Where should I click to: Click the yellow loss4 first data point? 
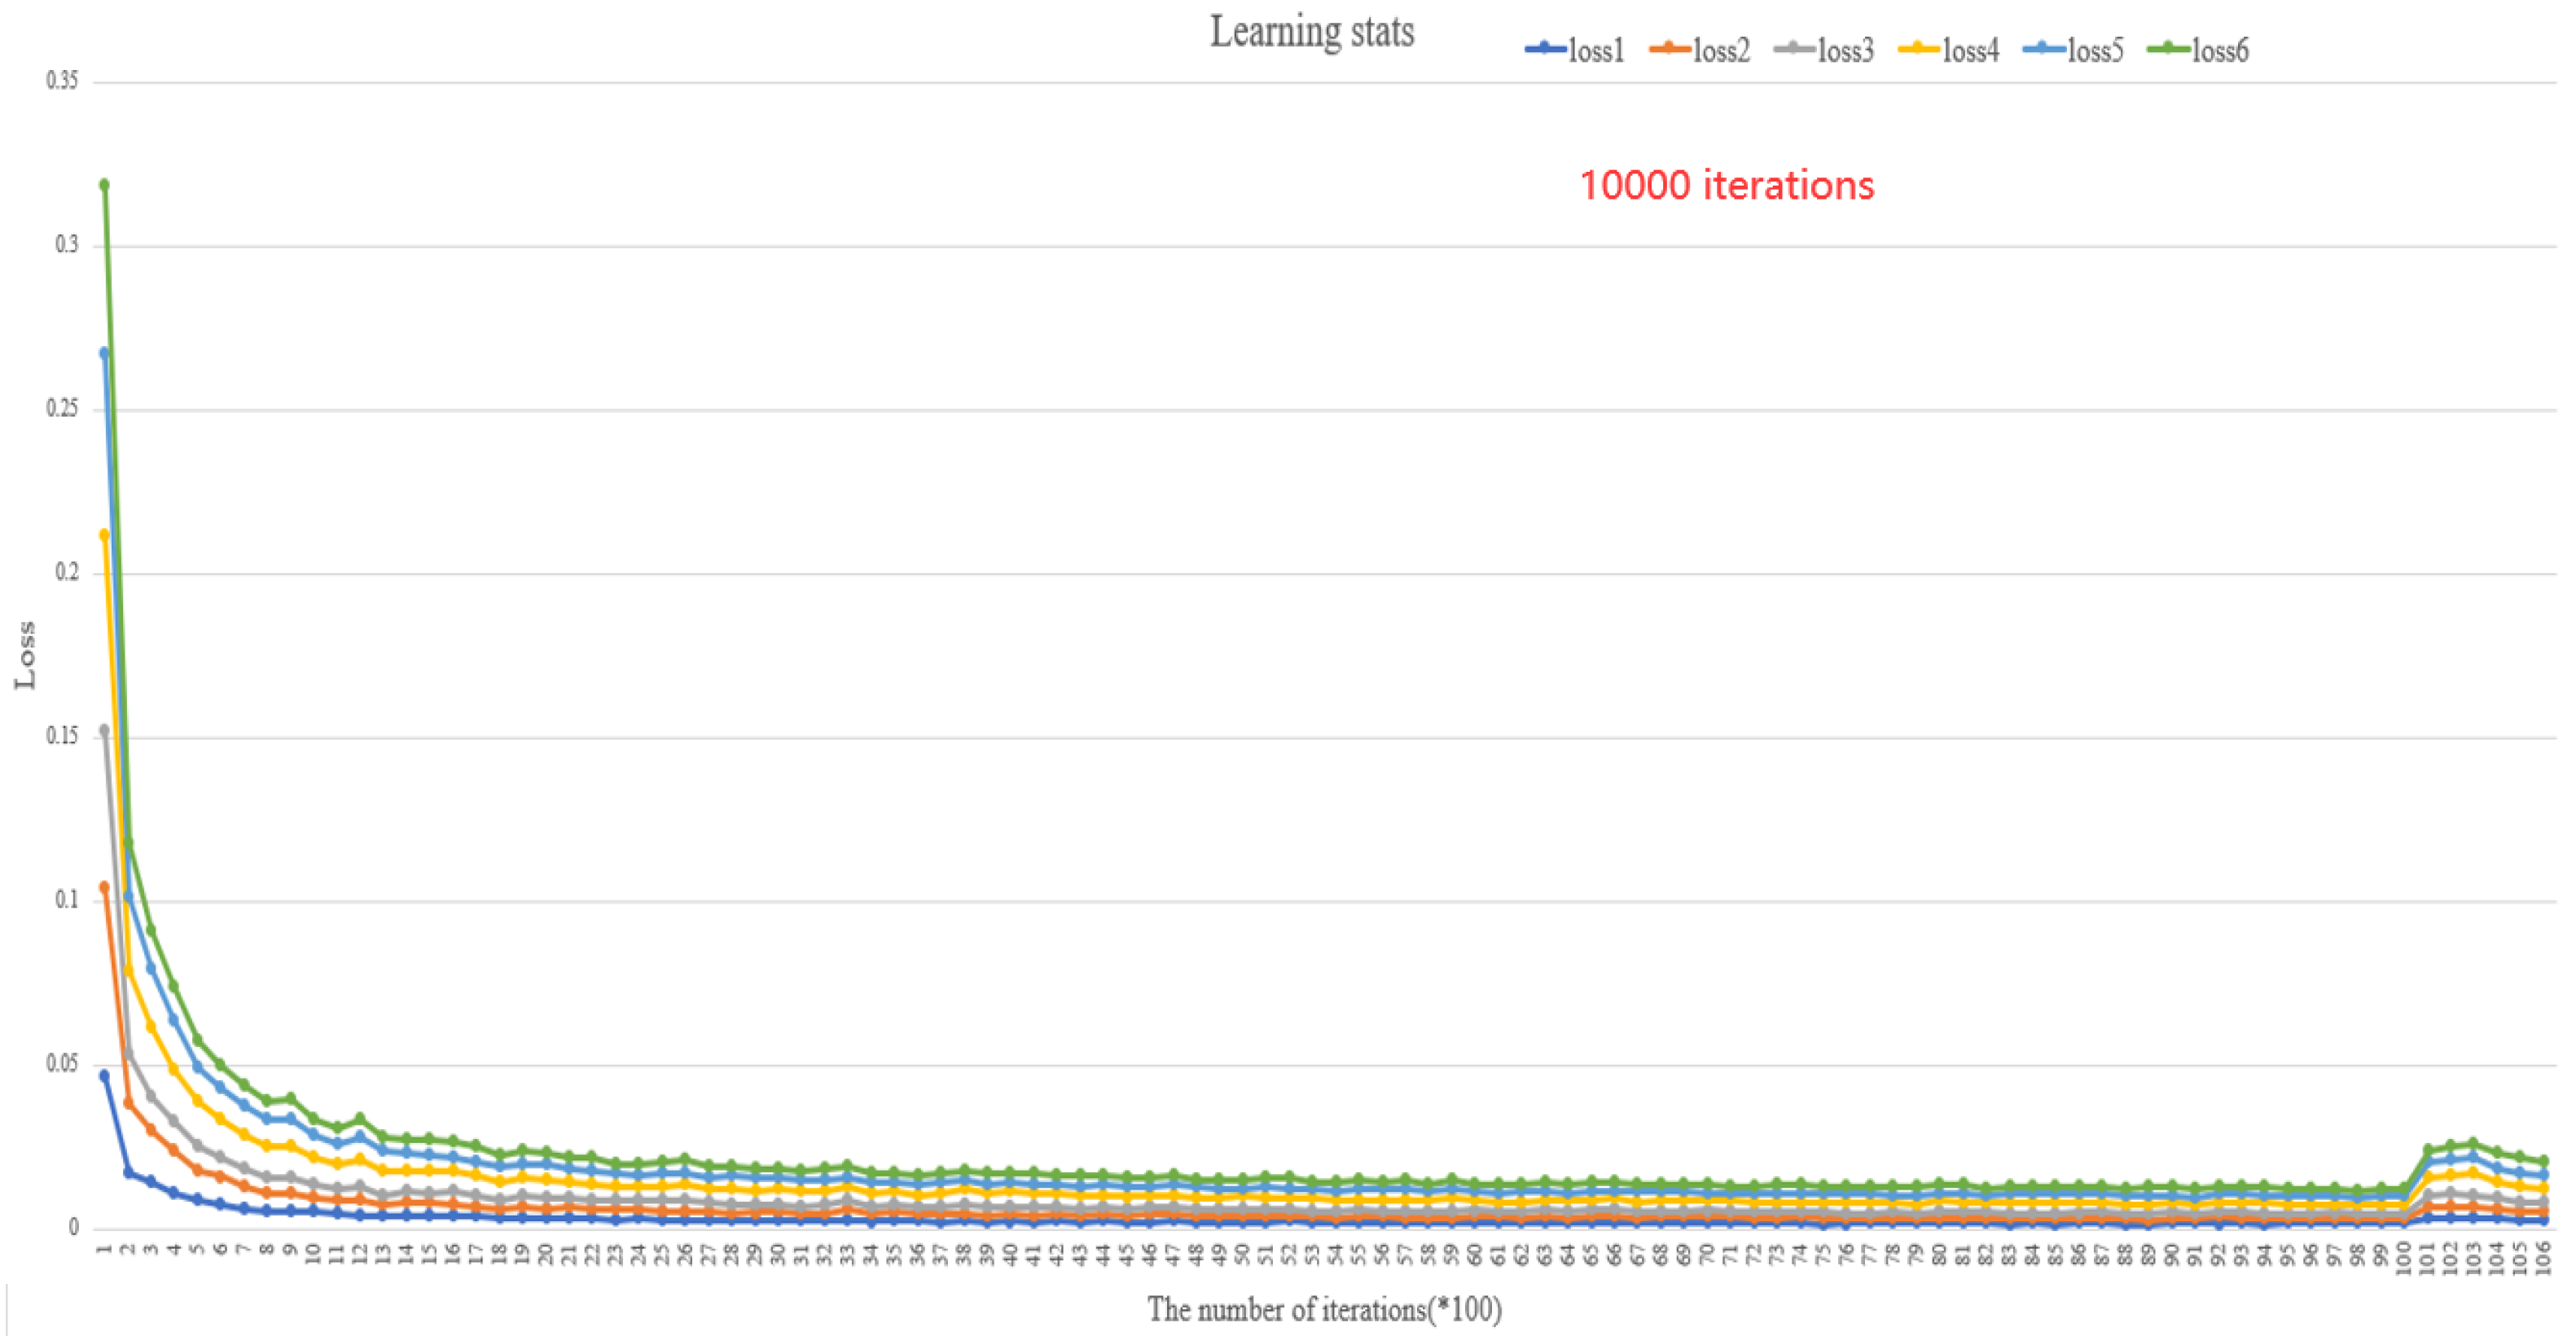104,535
